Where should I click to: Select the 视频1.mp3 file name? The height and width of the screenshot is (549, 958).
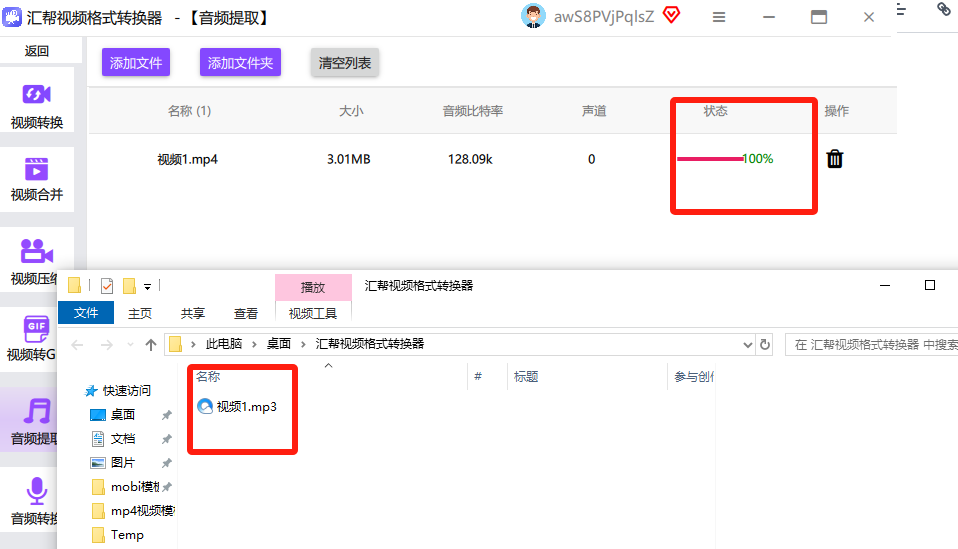(x=247, y=407)
